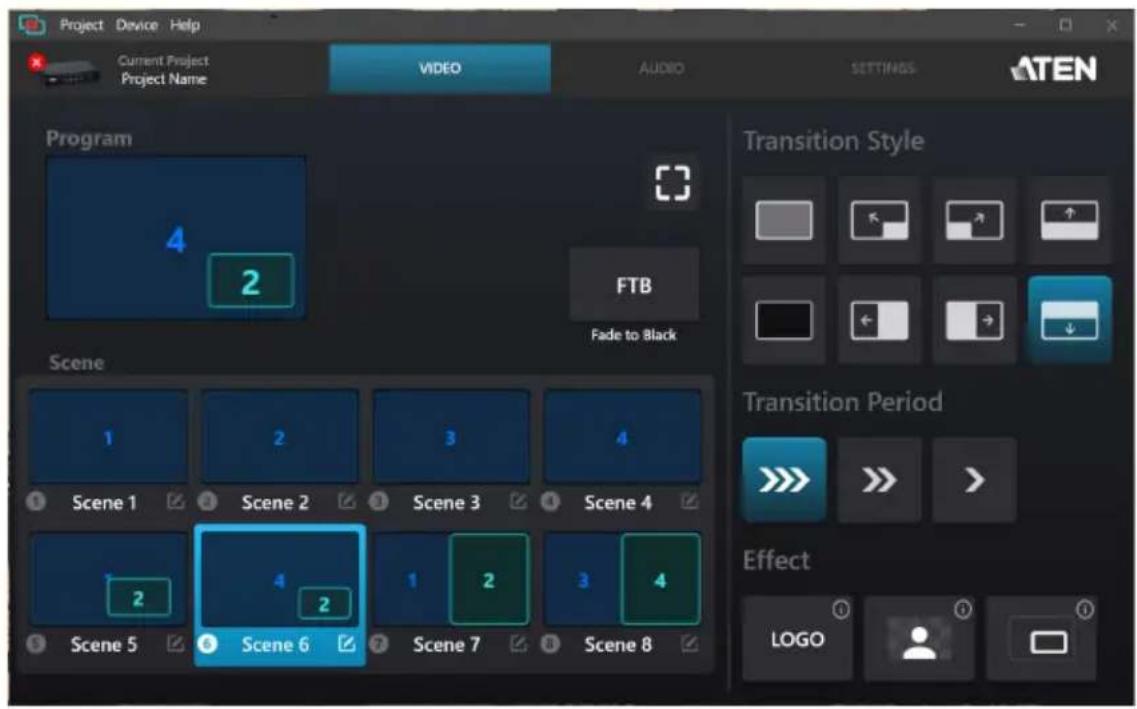
Task: Edit Scene 7 with its pencil icon
Action: pos(518,643)
